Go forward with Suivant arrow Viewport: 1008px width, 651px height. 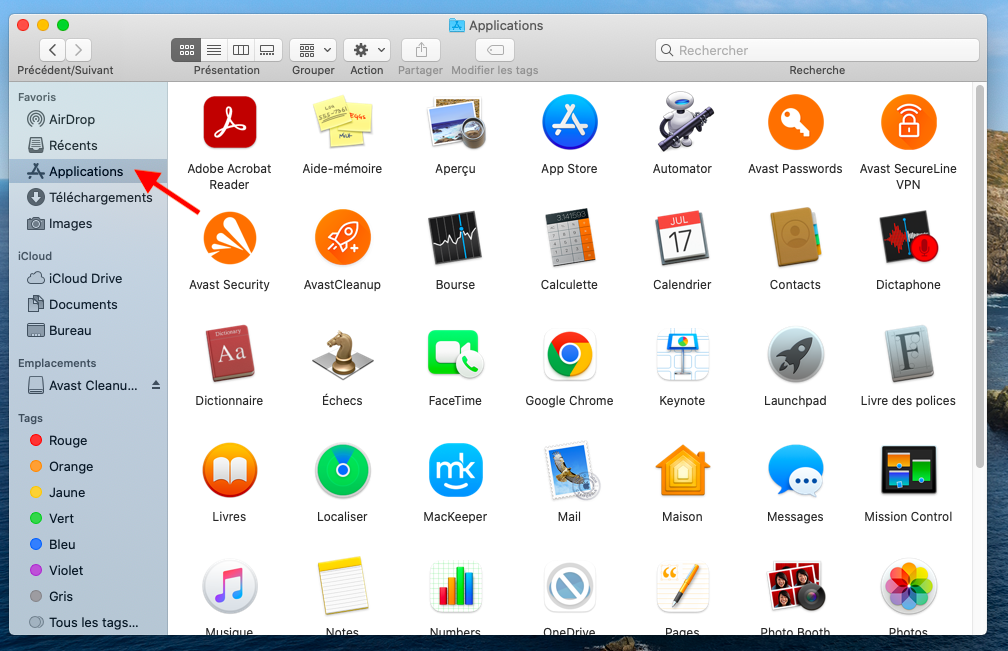coord(78,50)
